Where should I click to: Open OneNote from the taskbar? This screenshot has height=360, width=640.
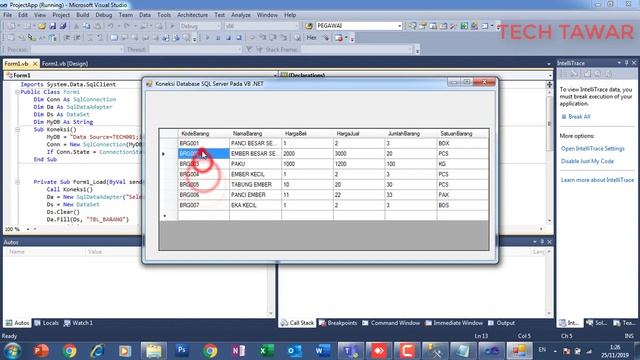coord(238,351)
